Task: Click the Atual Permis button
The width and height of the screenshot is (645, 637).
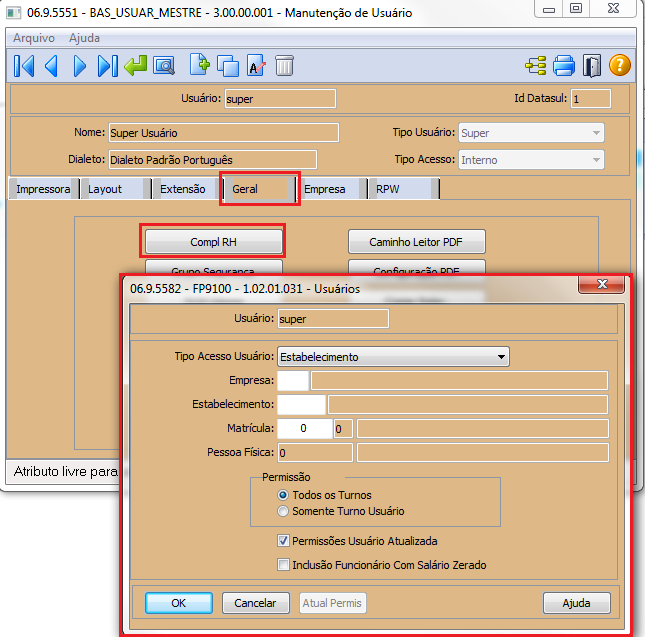Action: pyautogui.click(x=332, y=603)
